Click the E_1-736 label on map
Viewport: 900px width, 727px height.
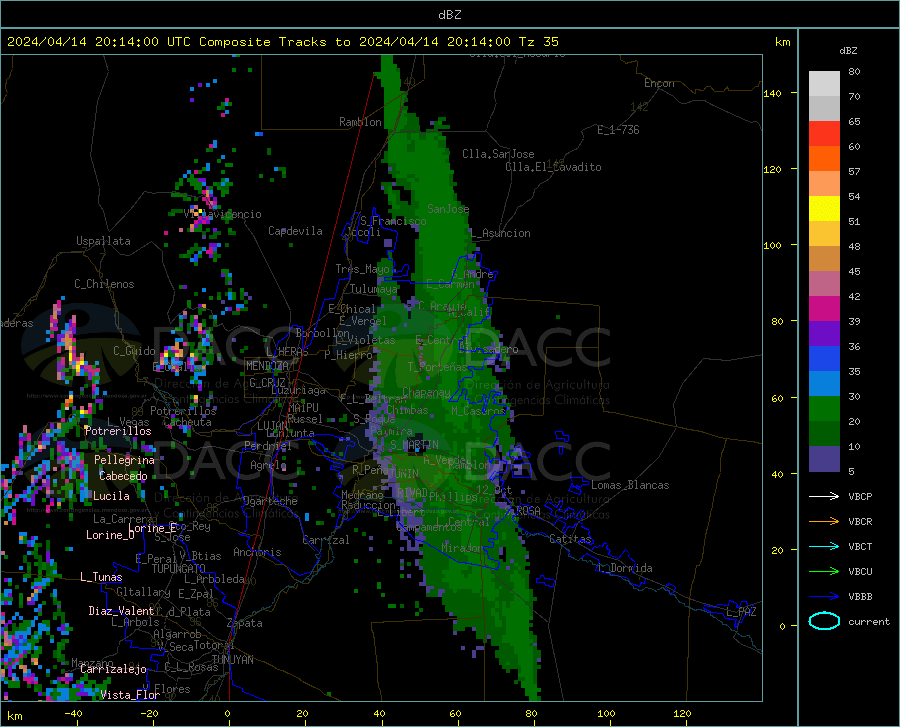618,130
